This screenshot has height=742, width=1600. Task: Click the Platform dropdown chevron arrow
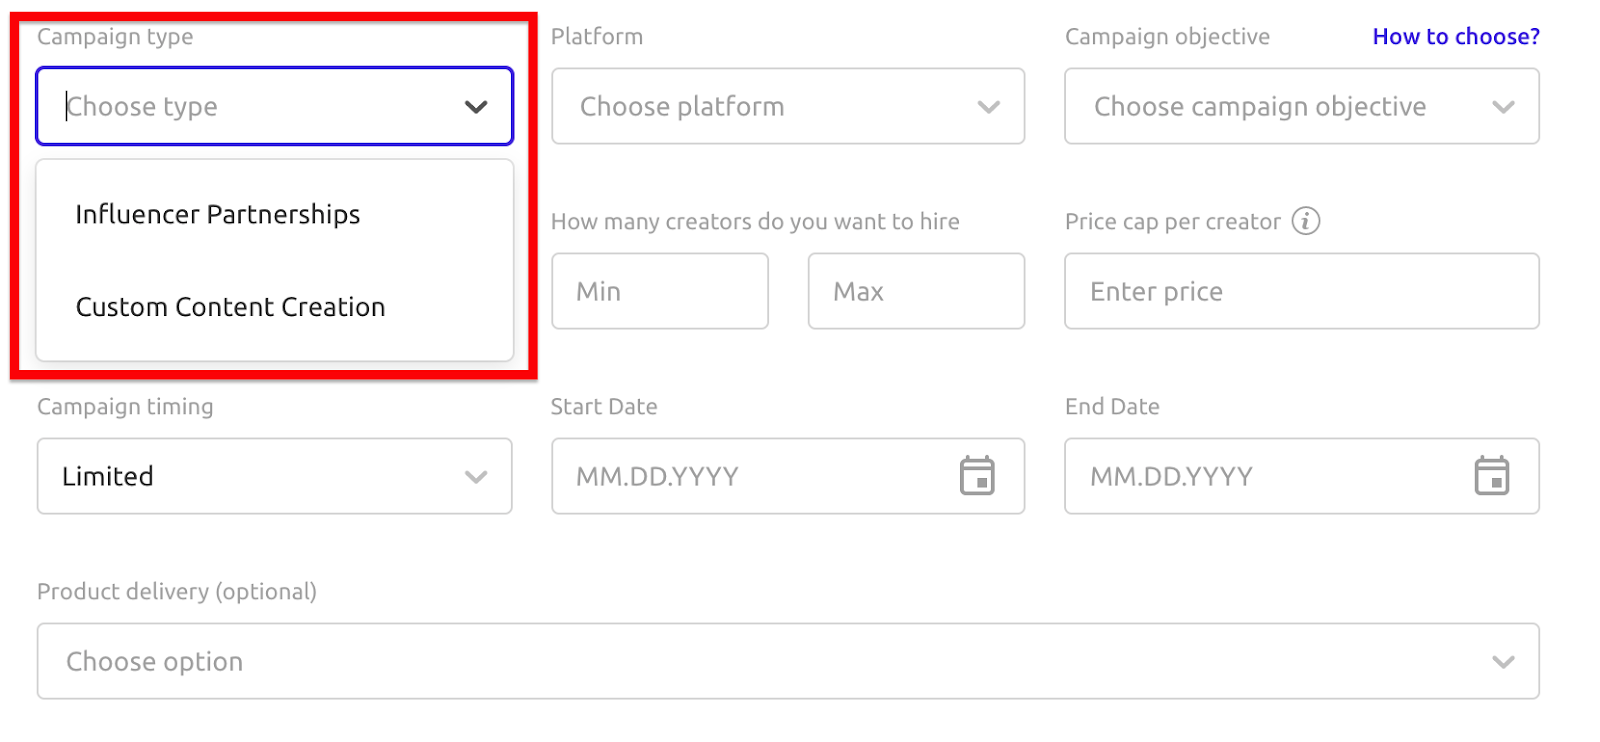click(989, 107)
